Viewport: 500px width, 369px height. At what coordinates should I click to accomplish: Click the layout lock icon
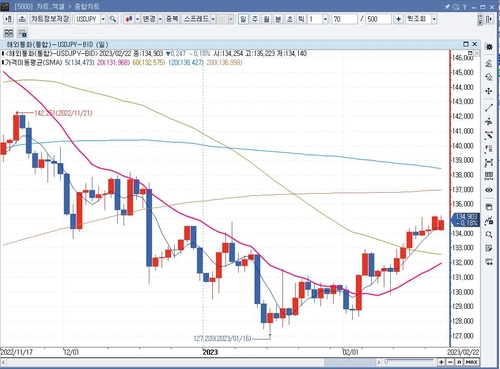22,33
